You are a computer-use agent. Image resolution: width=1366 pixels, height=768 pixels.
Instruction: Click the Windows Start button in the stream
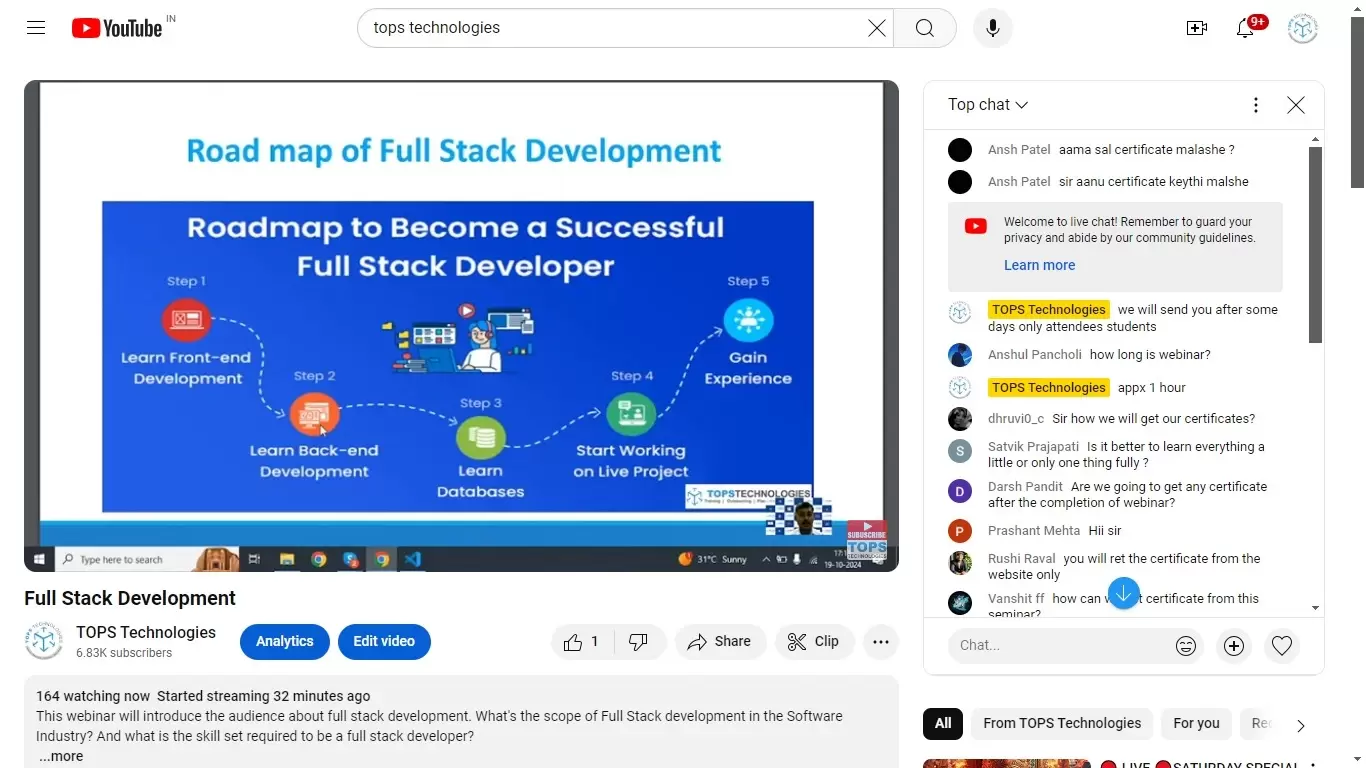coord(40,559)
